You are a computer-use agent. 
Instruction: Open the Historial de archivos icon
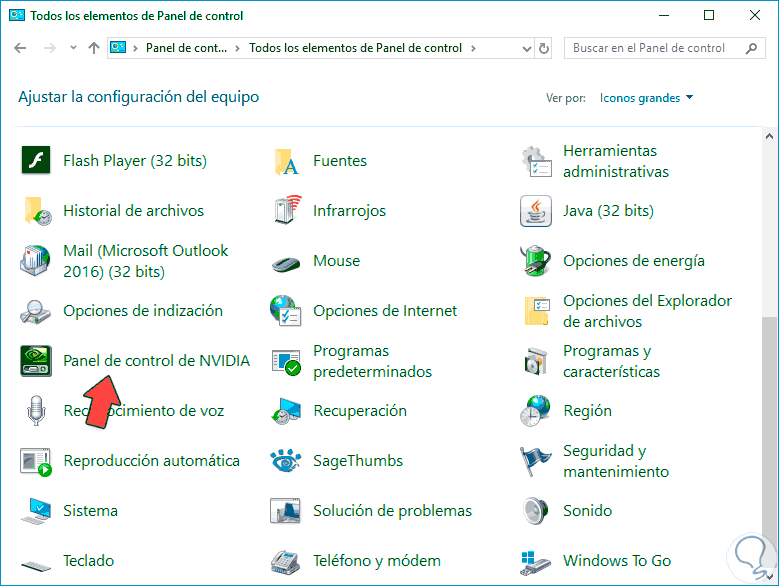(x=37, y=211)
